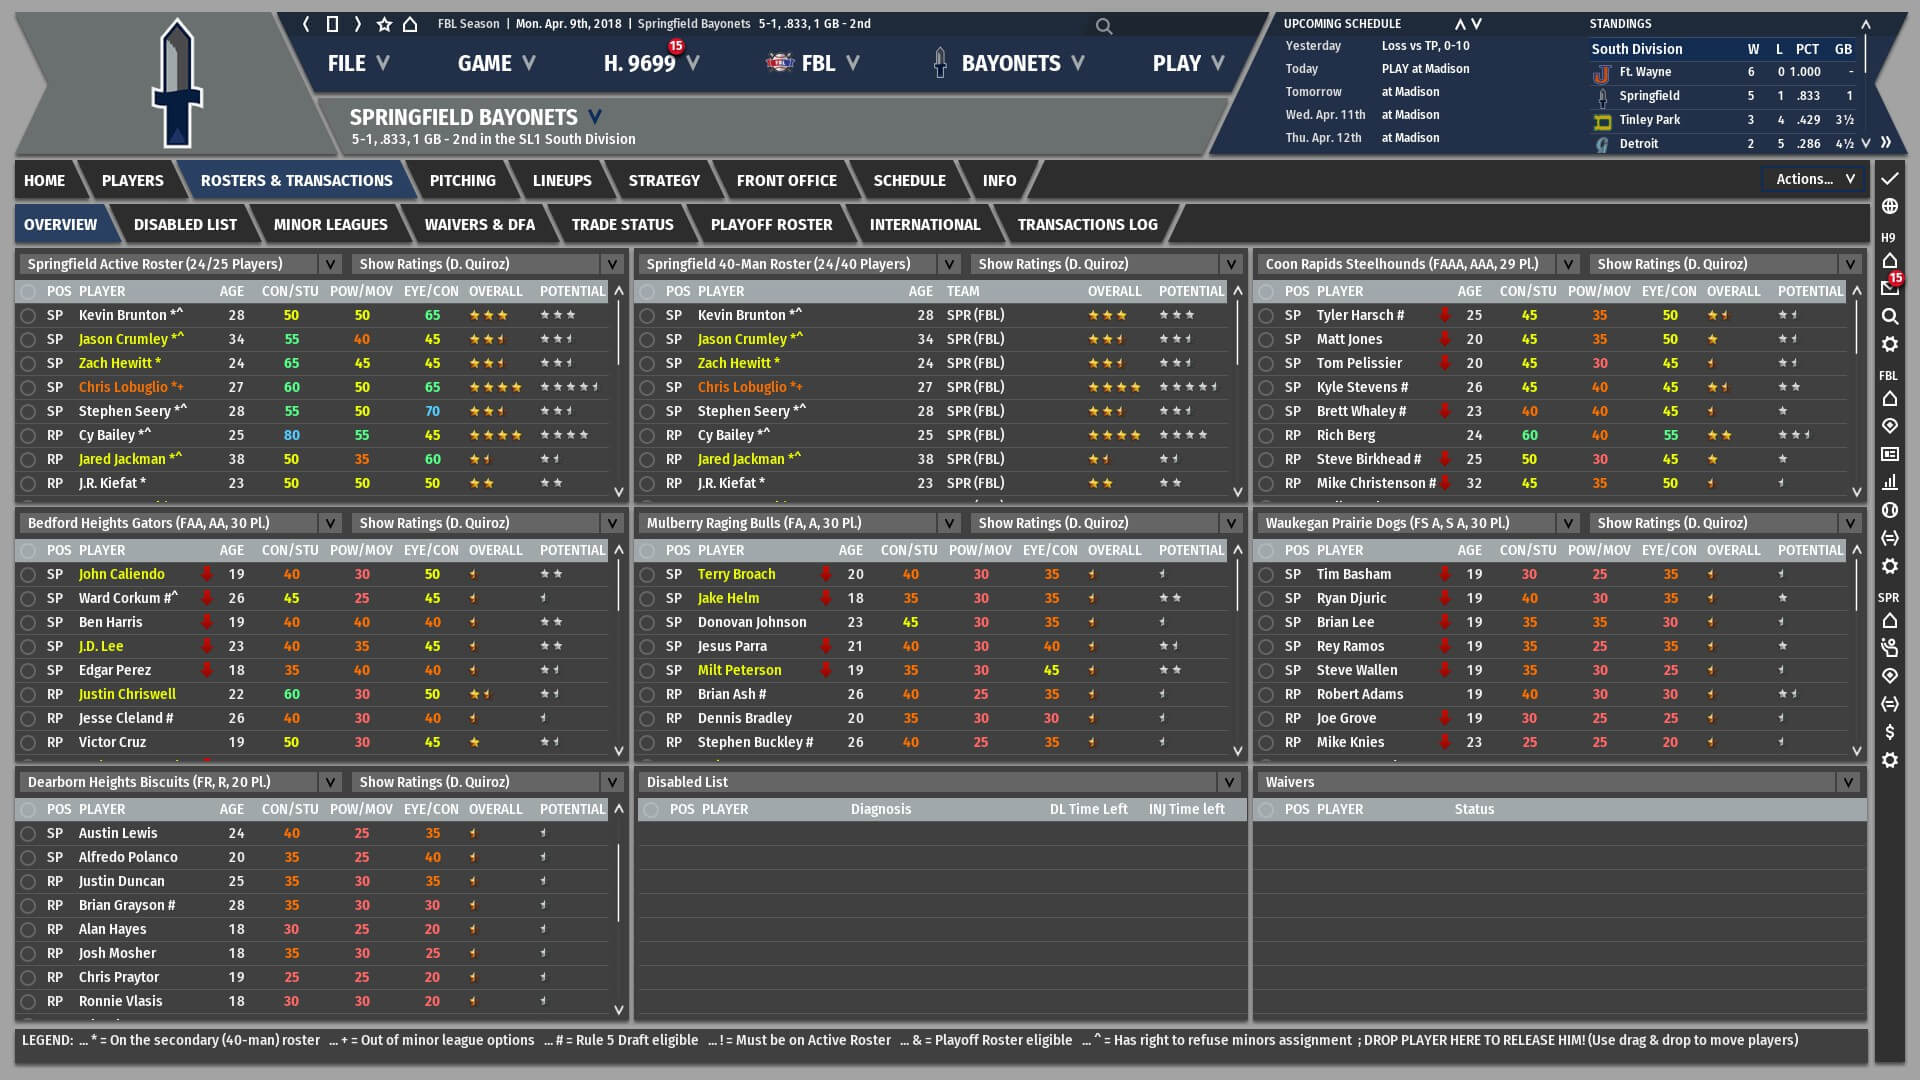Image resolution: width=1920 pixels, height=1080 pixels.
Task: Click the baseball icon in right sidebar
Action: tap(1889, 510)
